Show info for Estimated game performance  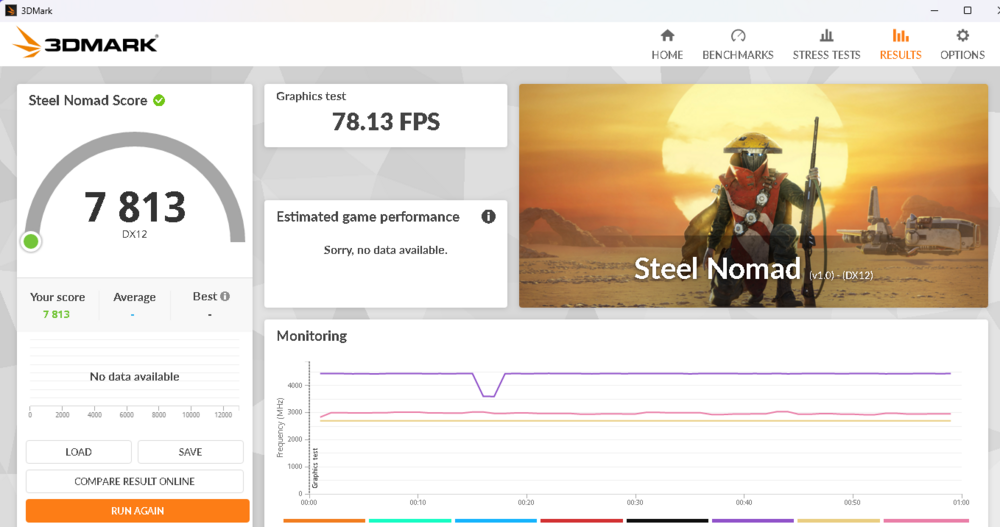(489, 217)
